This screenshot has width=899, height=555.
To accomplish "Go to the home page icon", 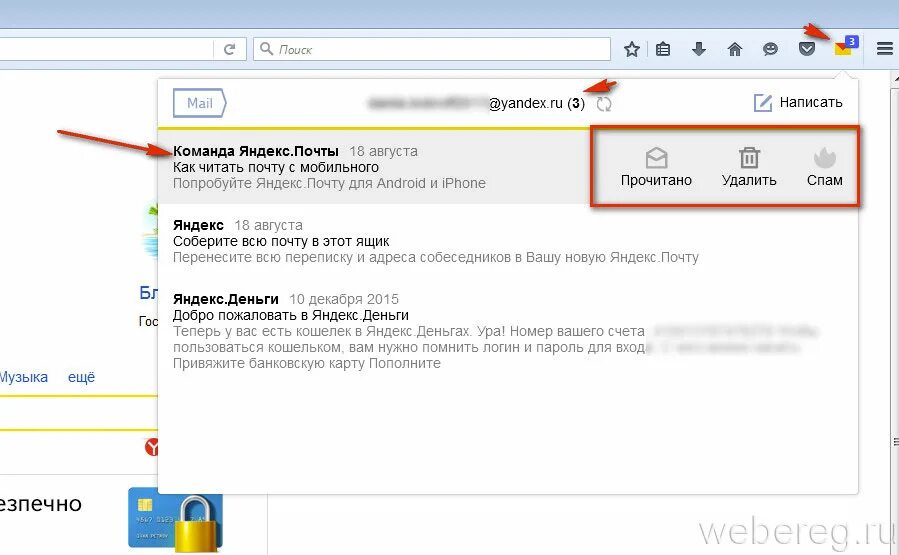I will pos(734,49).
